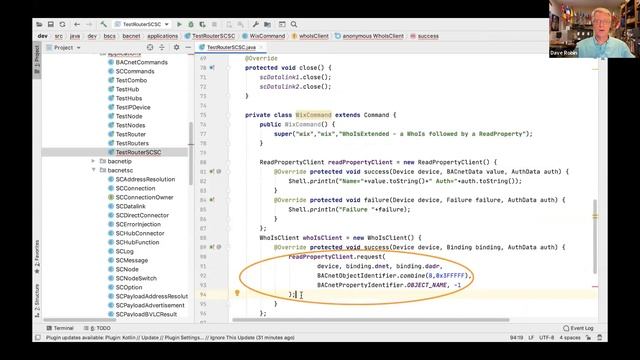Click the Save All disk icon
The width and height of the screenshot is (640, 360).
[x=51, y=24]
